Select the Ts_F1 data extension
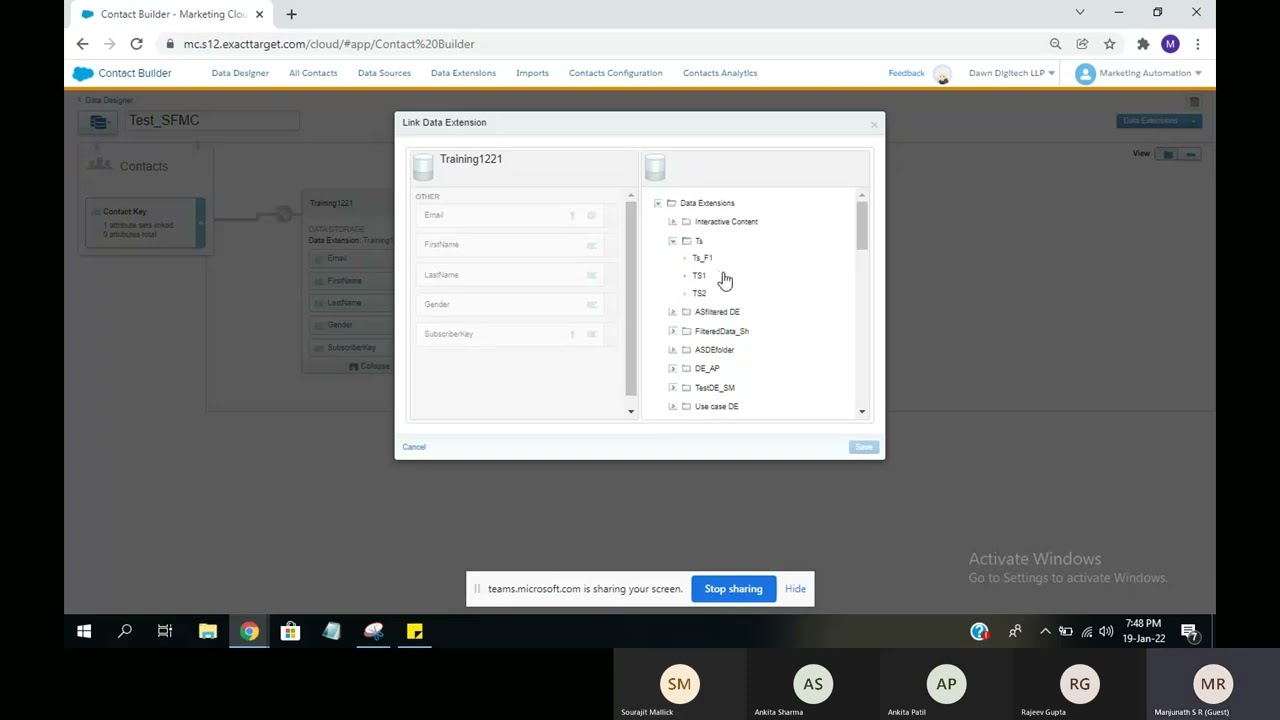 coord(702,258)
